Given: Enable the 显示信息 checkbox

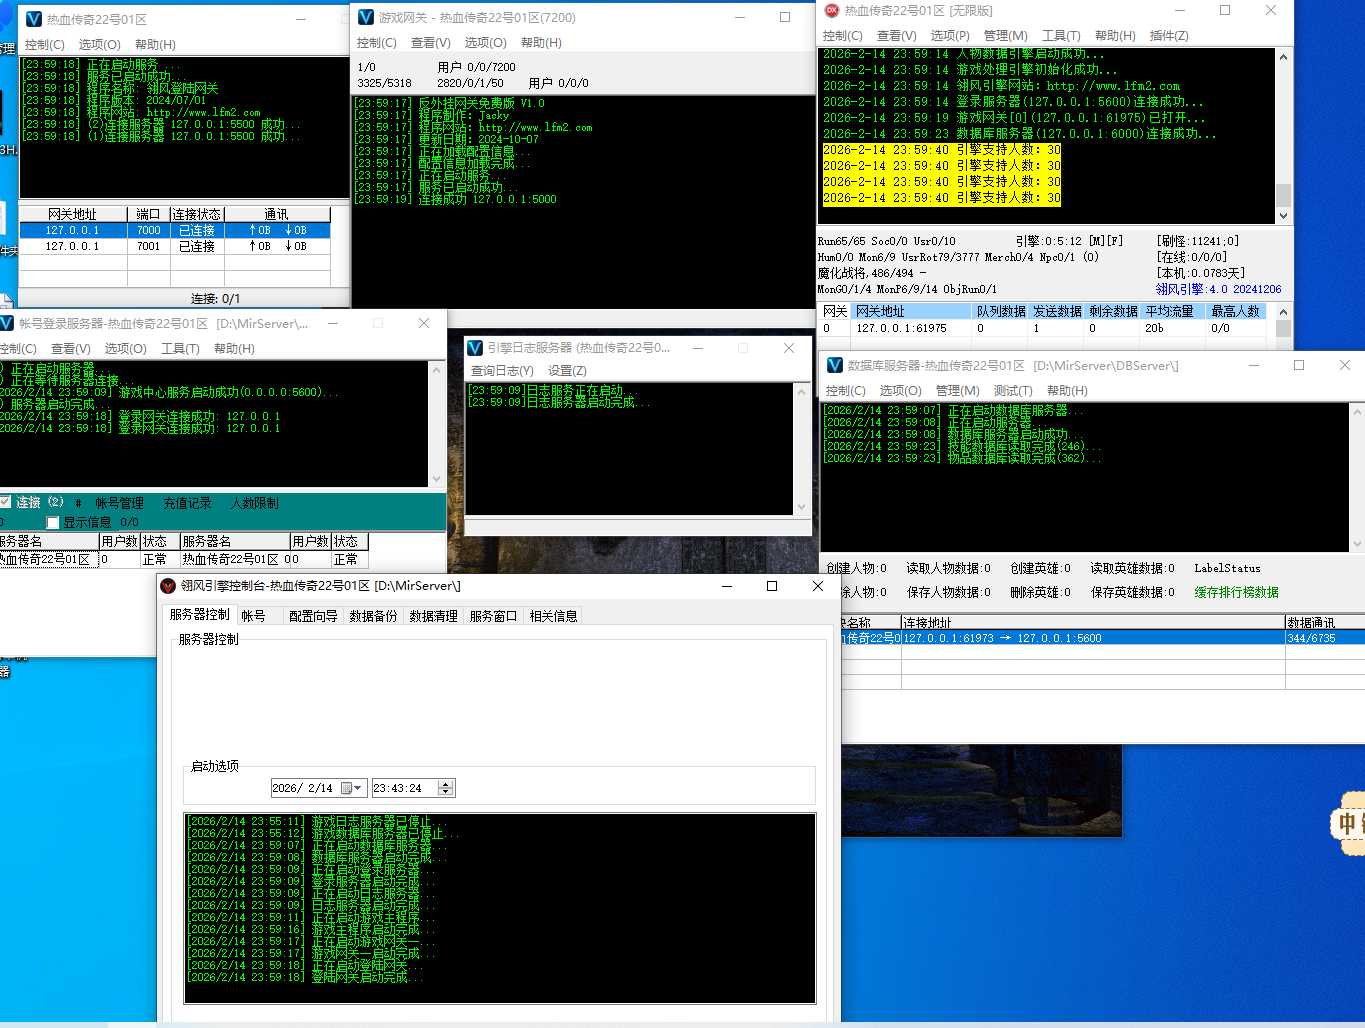Looking at the screenshot, I should (x=53, y=523).
